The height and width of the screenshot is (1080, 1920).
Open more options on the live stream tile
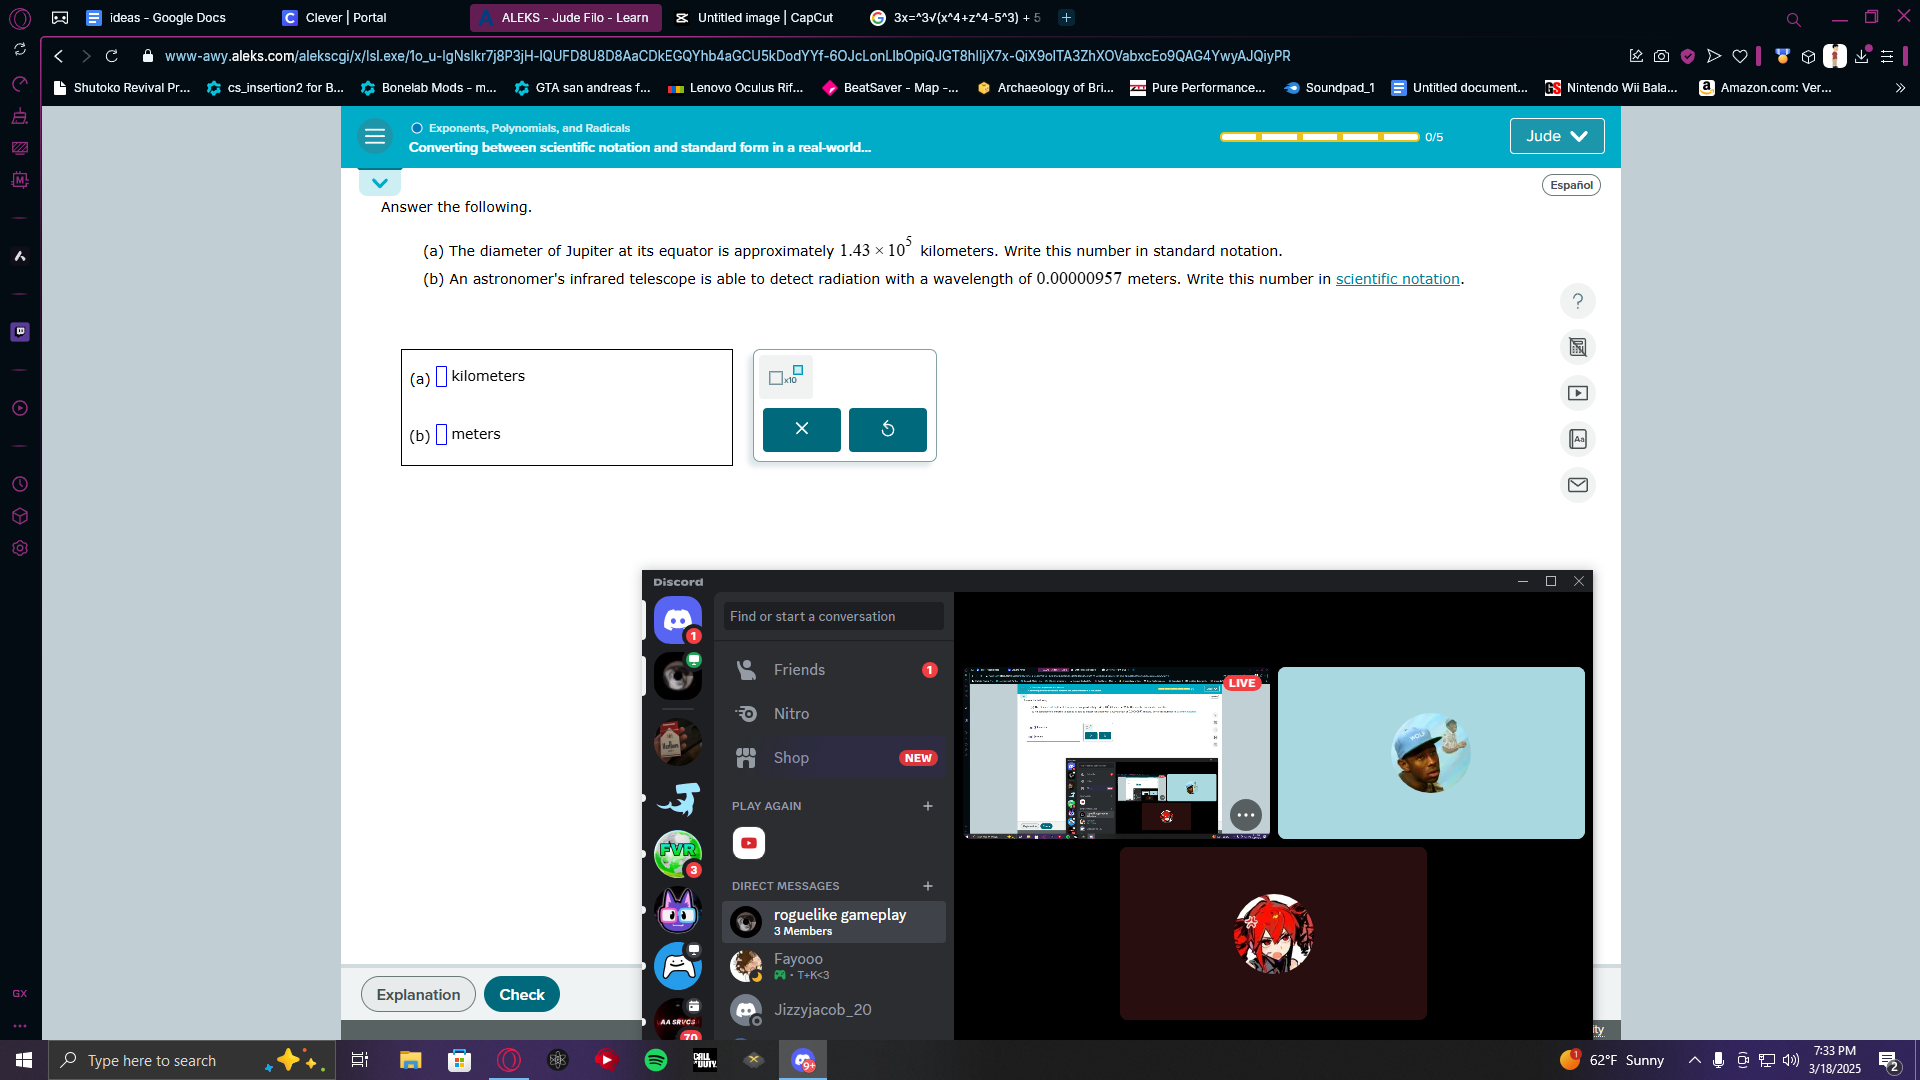pyautogui.click(x=1245, y=815)
